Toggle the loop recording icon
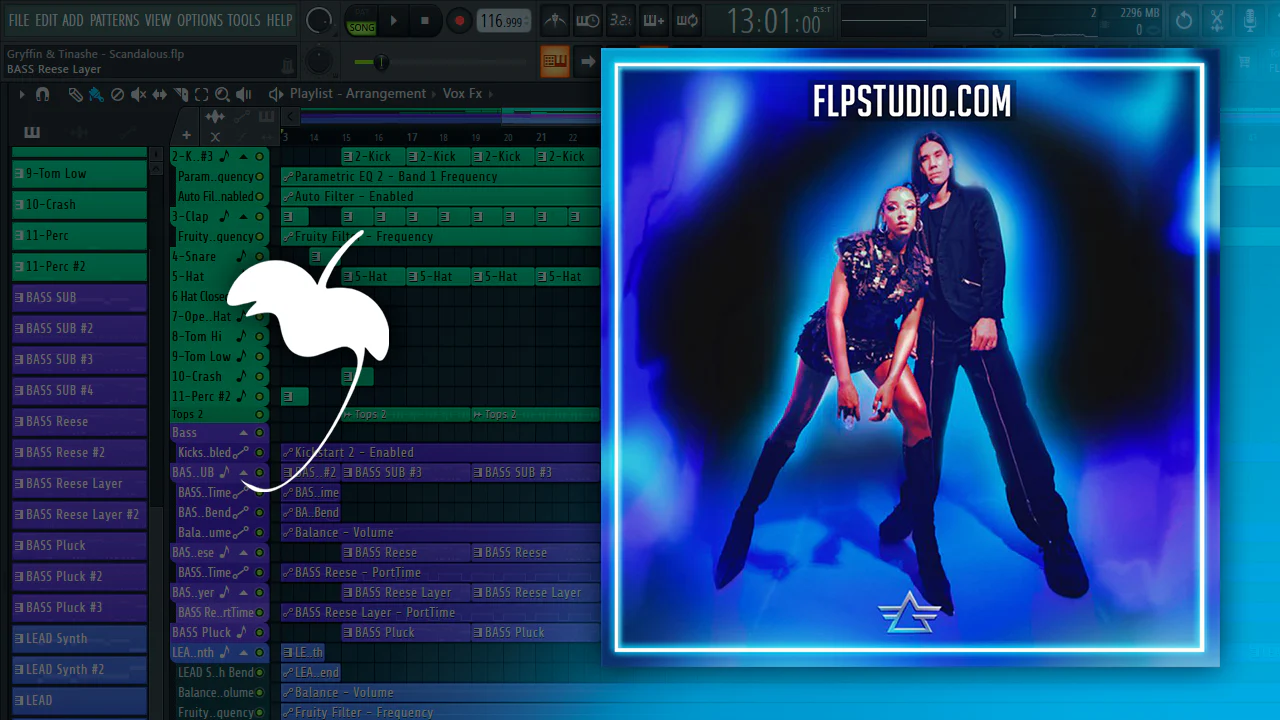1280x720 pixels. click(687, 20)
